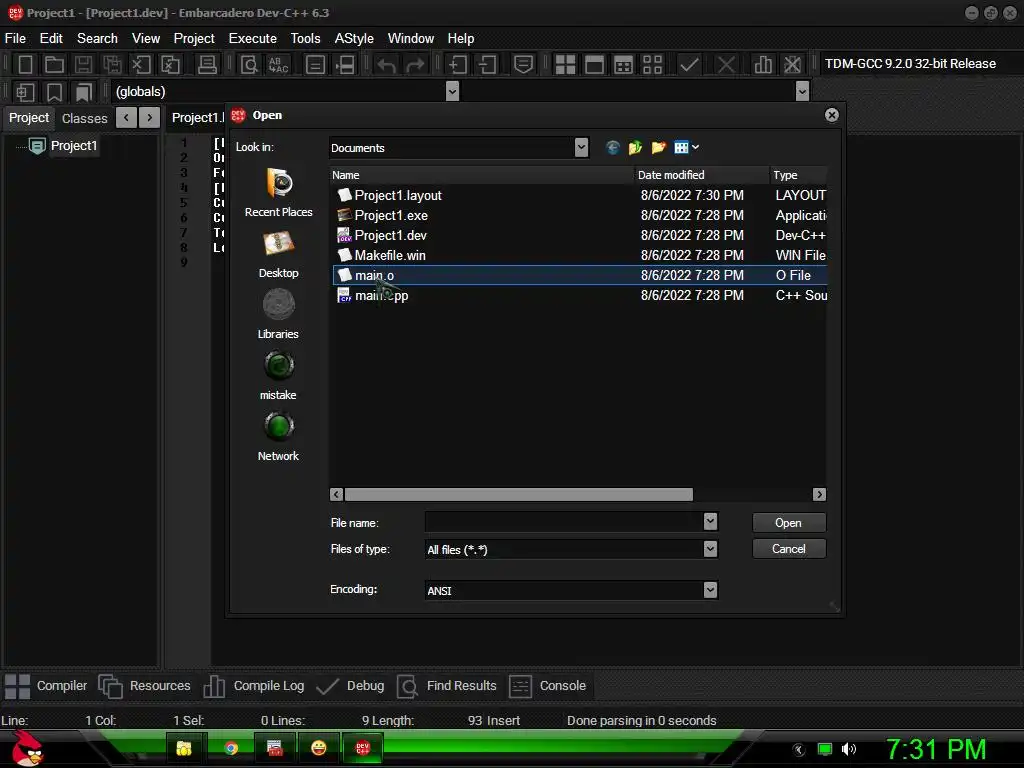Screen dimensions: 1024x768
Task: Click the Rebuild All toolbar icon
Action: (x=652, y=64)
